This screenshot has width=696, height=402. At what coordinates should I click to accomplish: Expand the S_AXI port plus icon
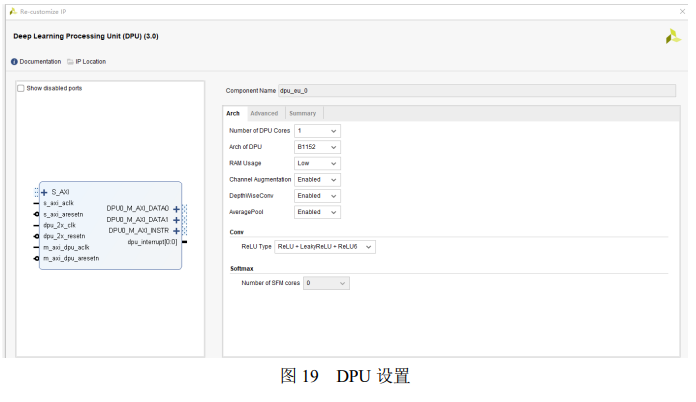coord(44,193)
